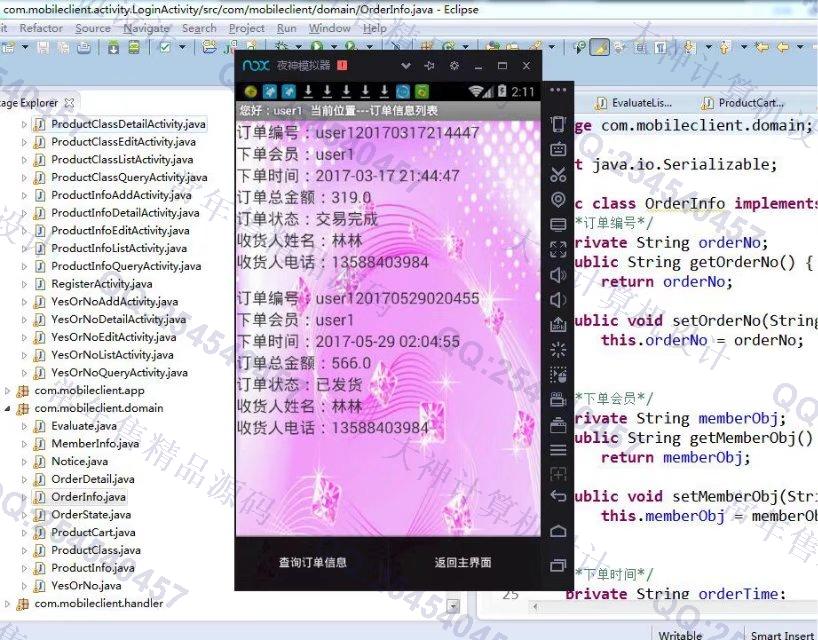
Task: Open Run menu
Action: pos(286,28)
